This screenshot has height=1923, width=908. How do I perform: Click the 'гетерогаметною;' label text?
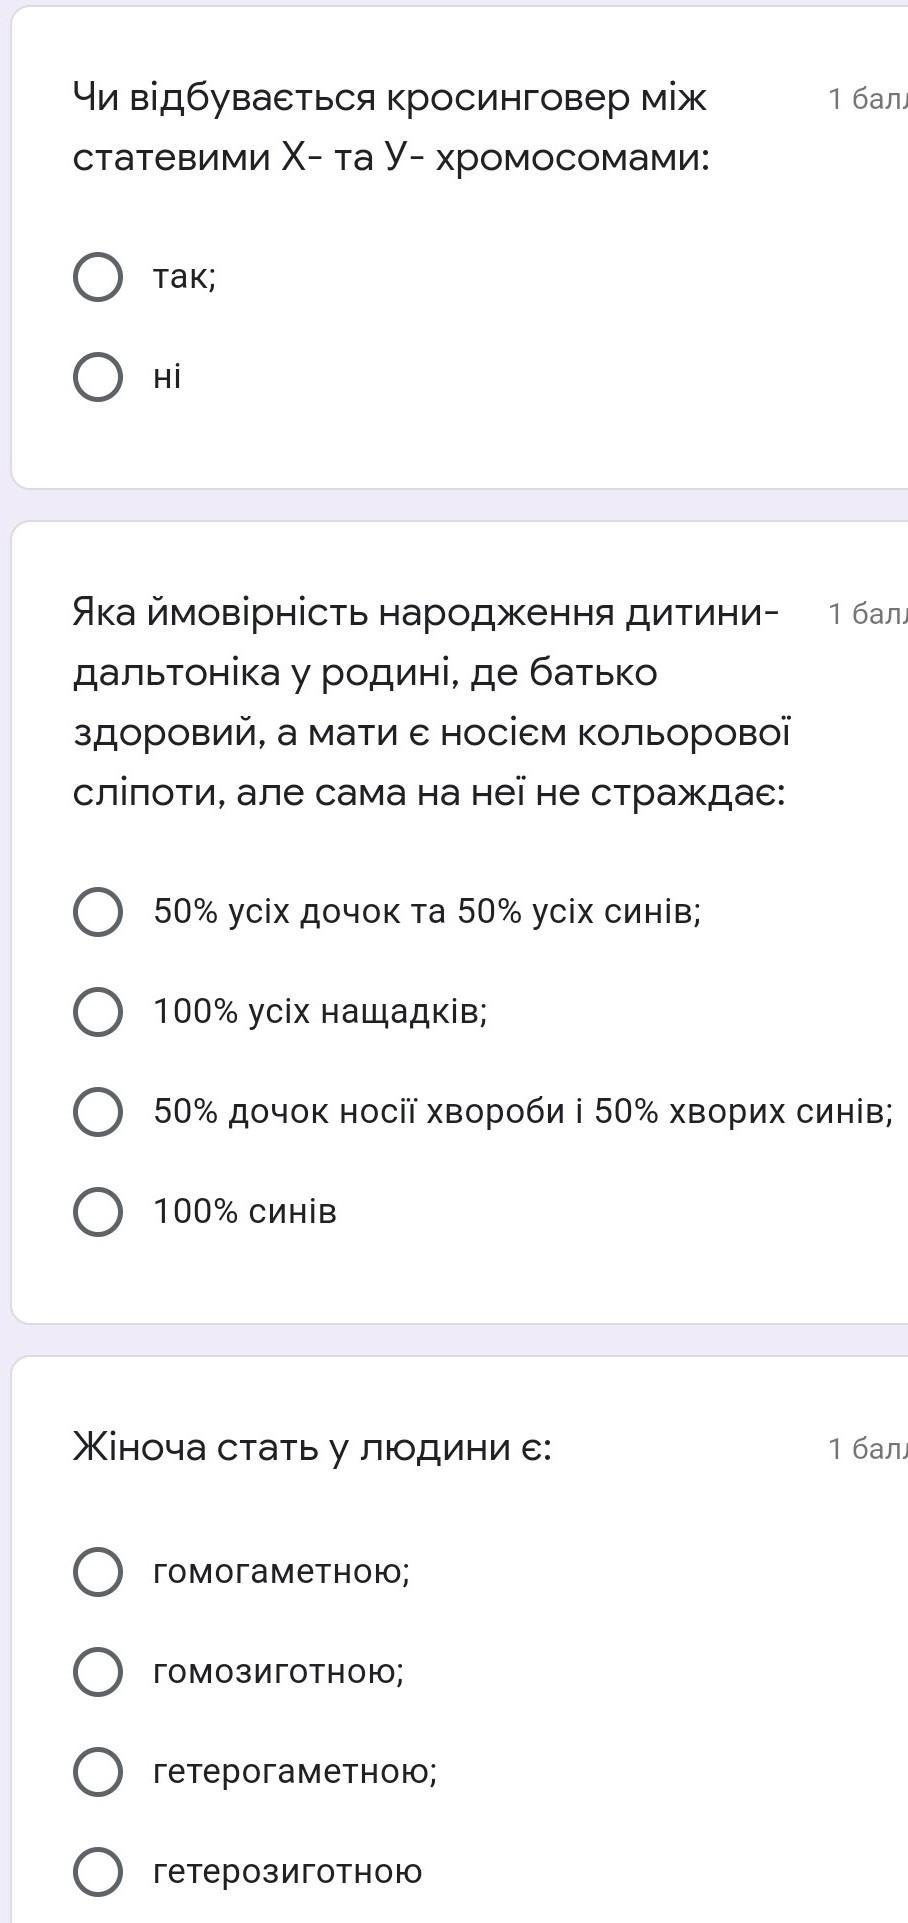pos(295,1771)
